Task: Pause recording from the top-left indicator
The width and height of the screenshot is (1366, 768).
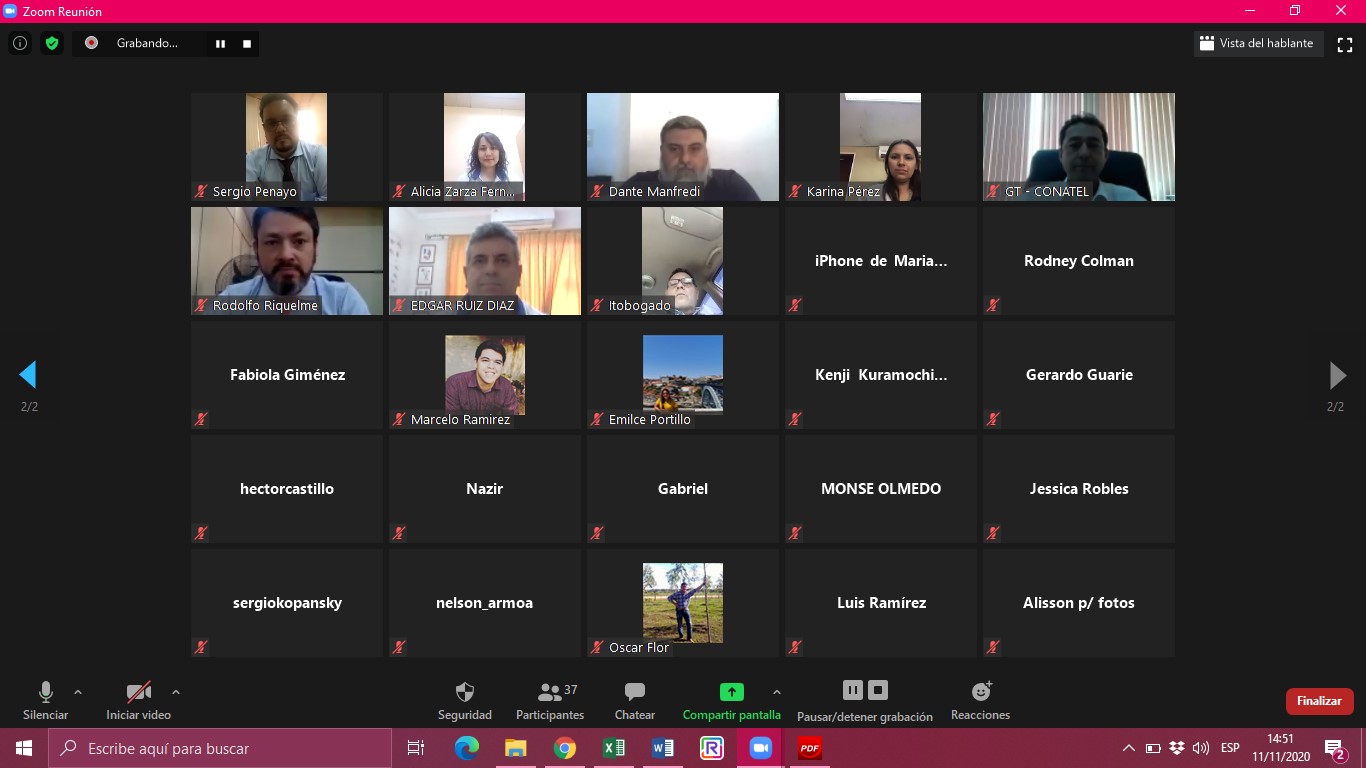Action: coord(220,43)
